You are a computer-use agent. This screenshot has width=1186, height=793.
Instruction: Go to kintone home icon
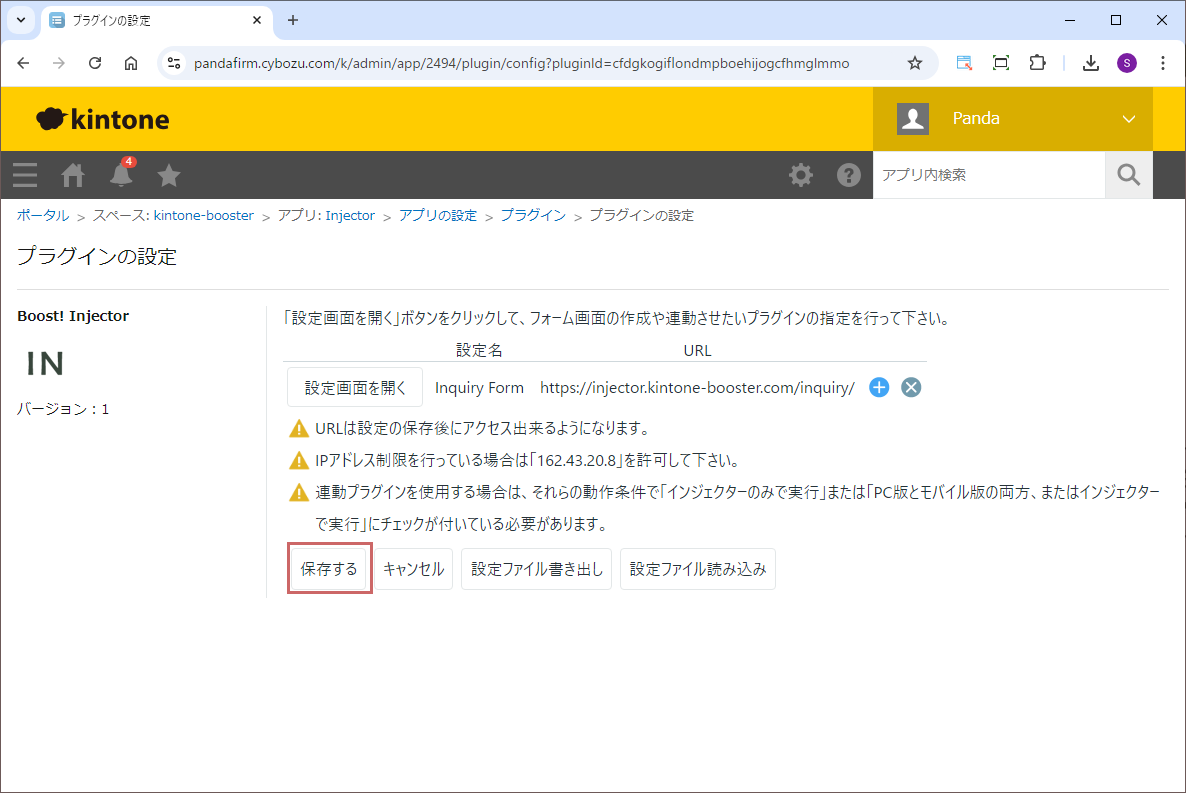coord(73,175)
